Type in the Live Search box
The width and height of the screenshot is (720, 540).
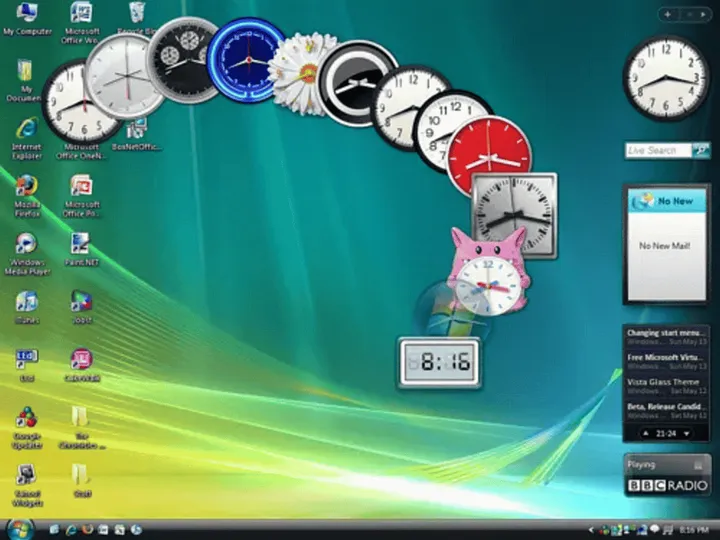click(x=658, y=150)
